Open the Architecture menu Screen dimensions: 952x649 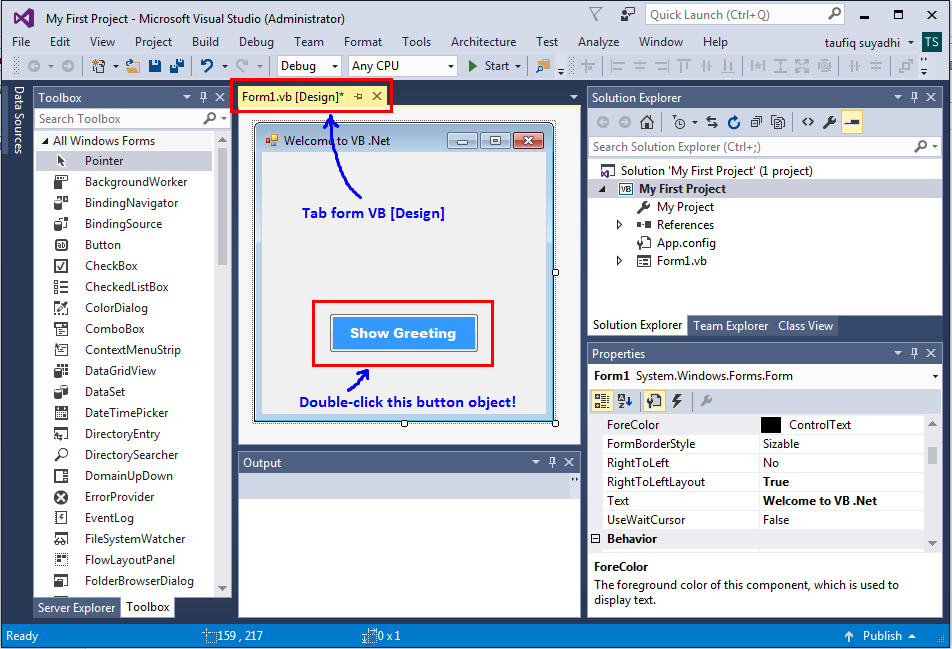(483, 42)
